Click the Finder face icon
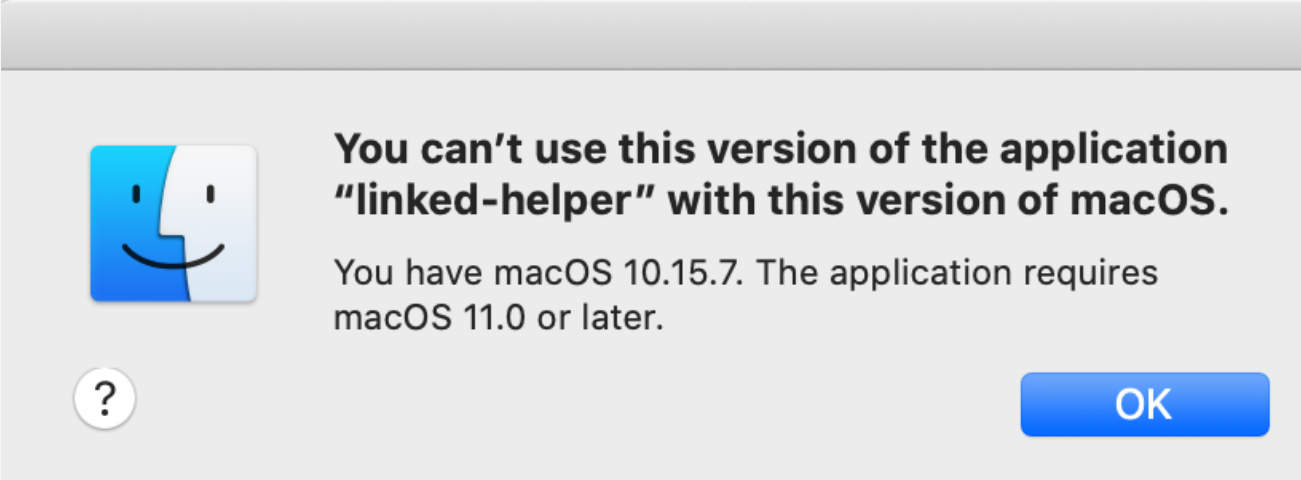This screenshot has width=1301, height=480. click(173, 222)
